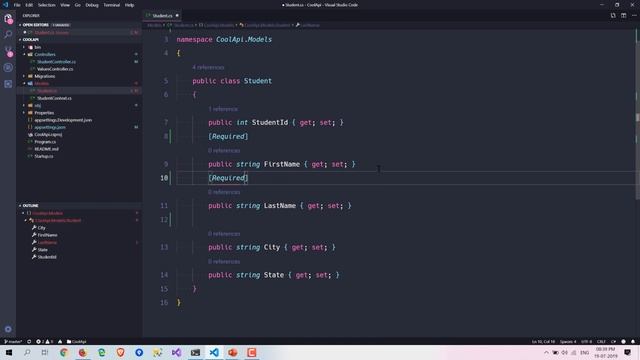The height and width of the screenshot is (360, 640).
Task: Click the Ln 10, Col cursor position indicator
Action: pos(543,342)
